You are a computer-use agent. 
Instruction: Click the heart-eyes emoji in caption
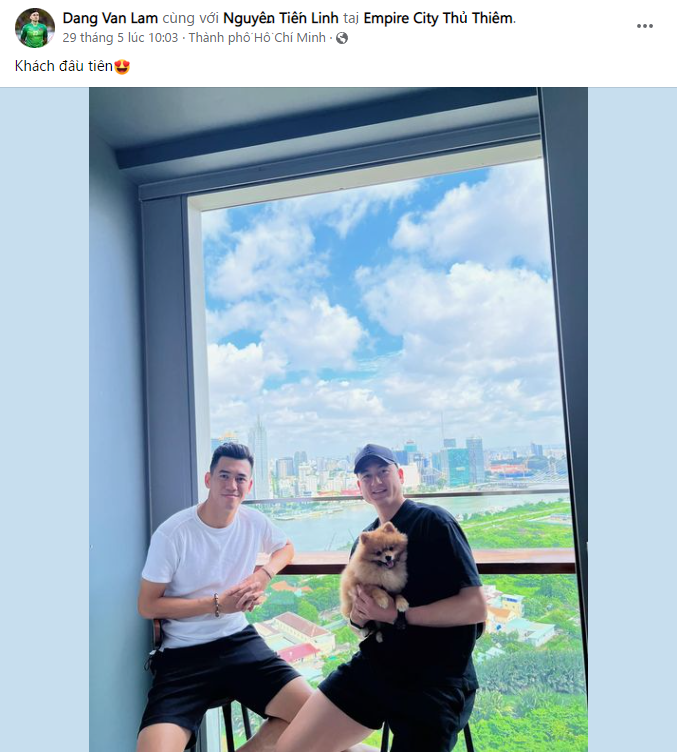[122, 66]
